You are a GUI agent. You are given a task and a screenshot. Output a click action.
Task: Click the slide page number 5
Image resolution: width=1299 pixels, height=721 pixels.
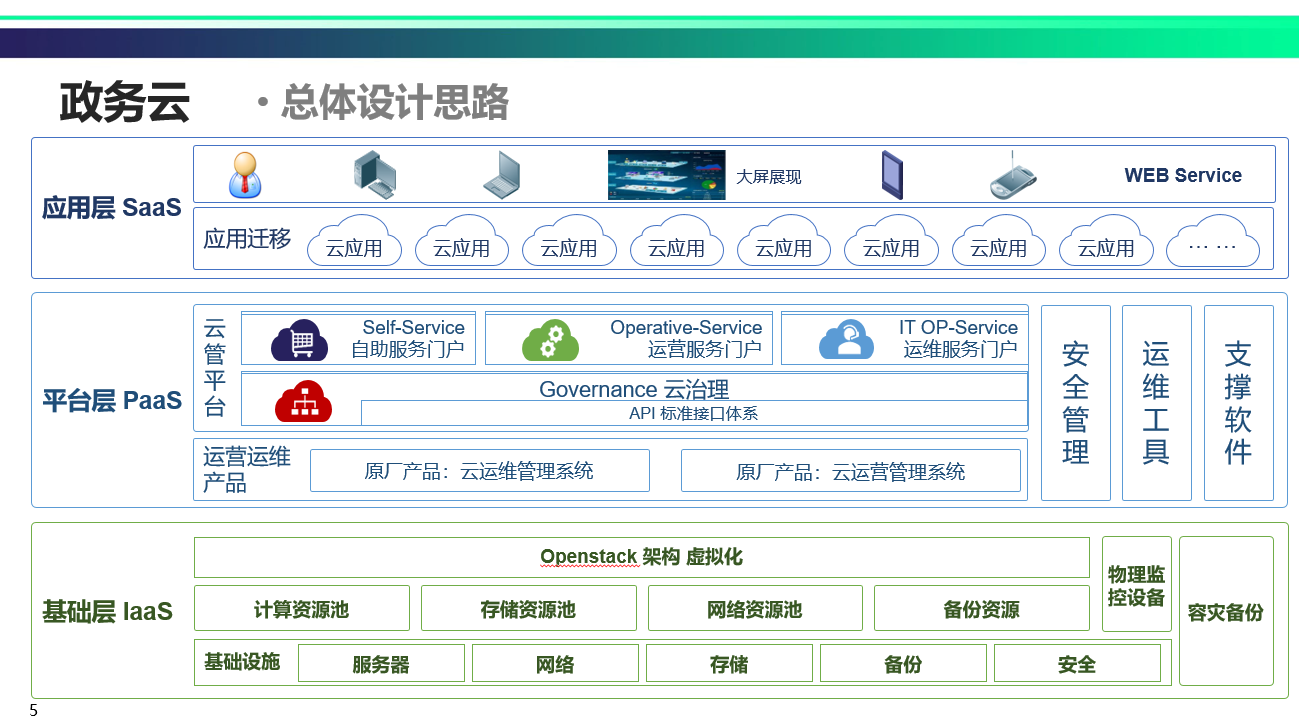(x=34, y=711)
